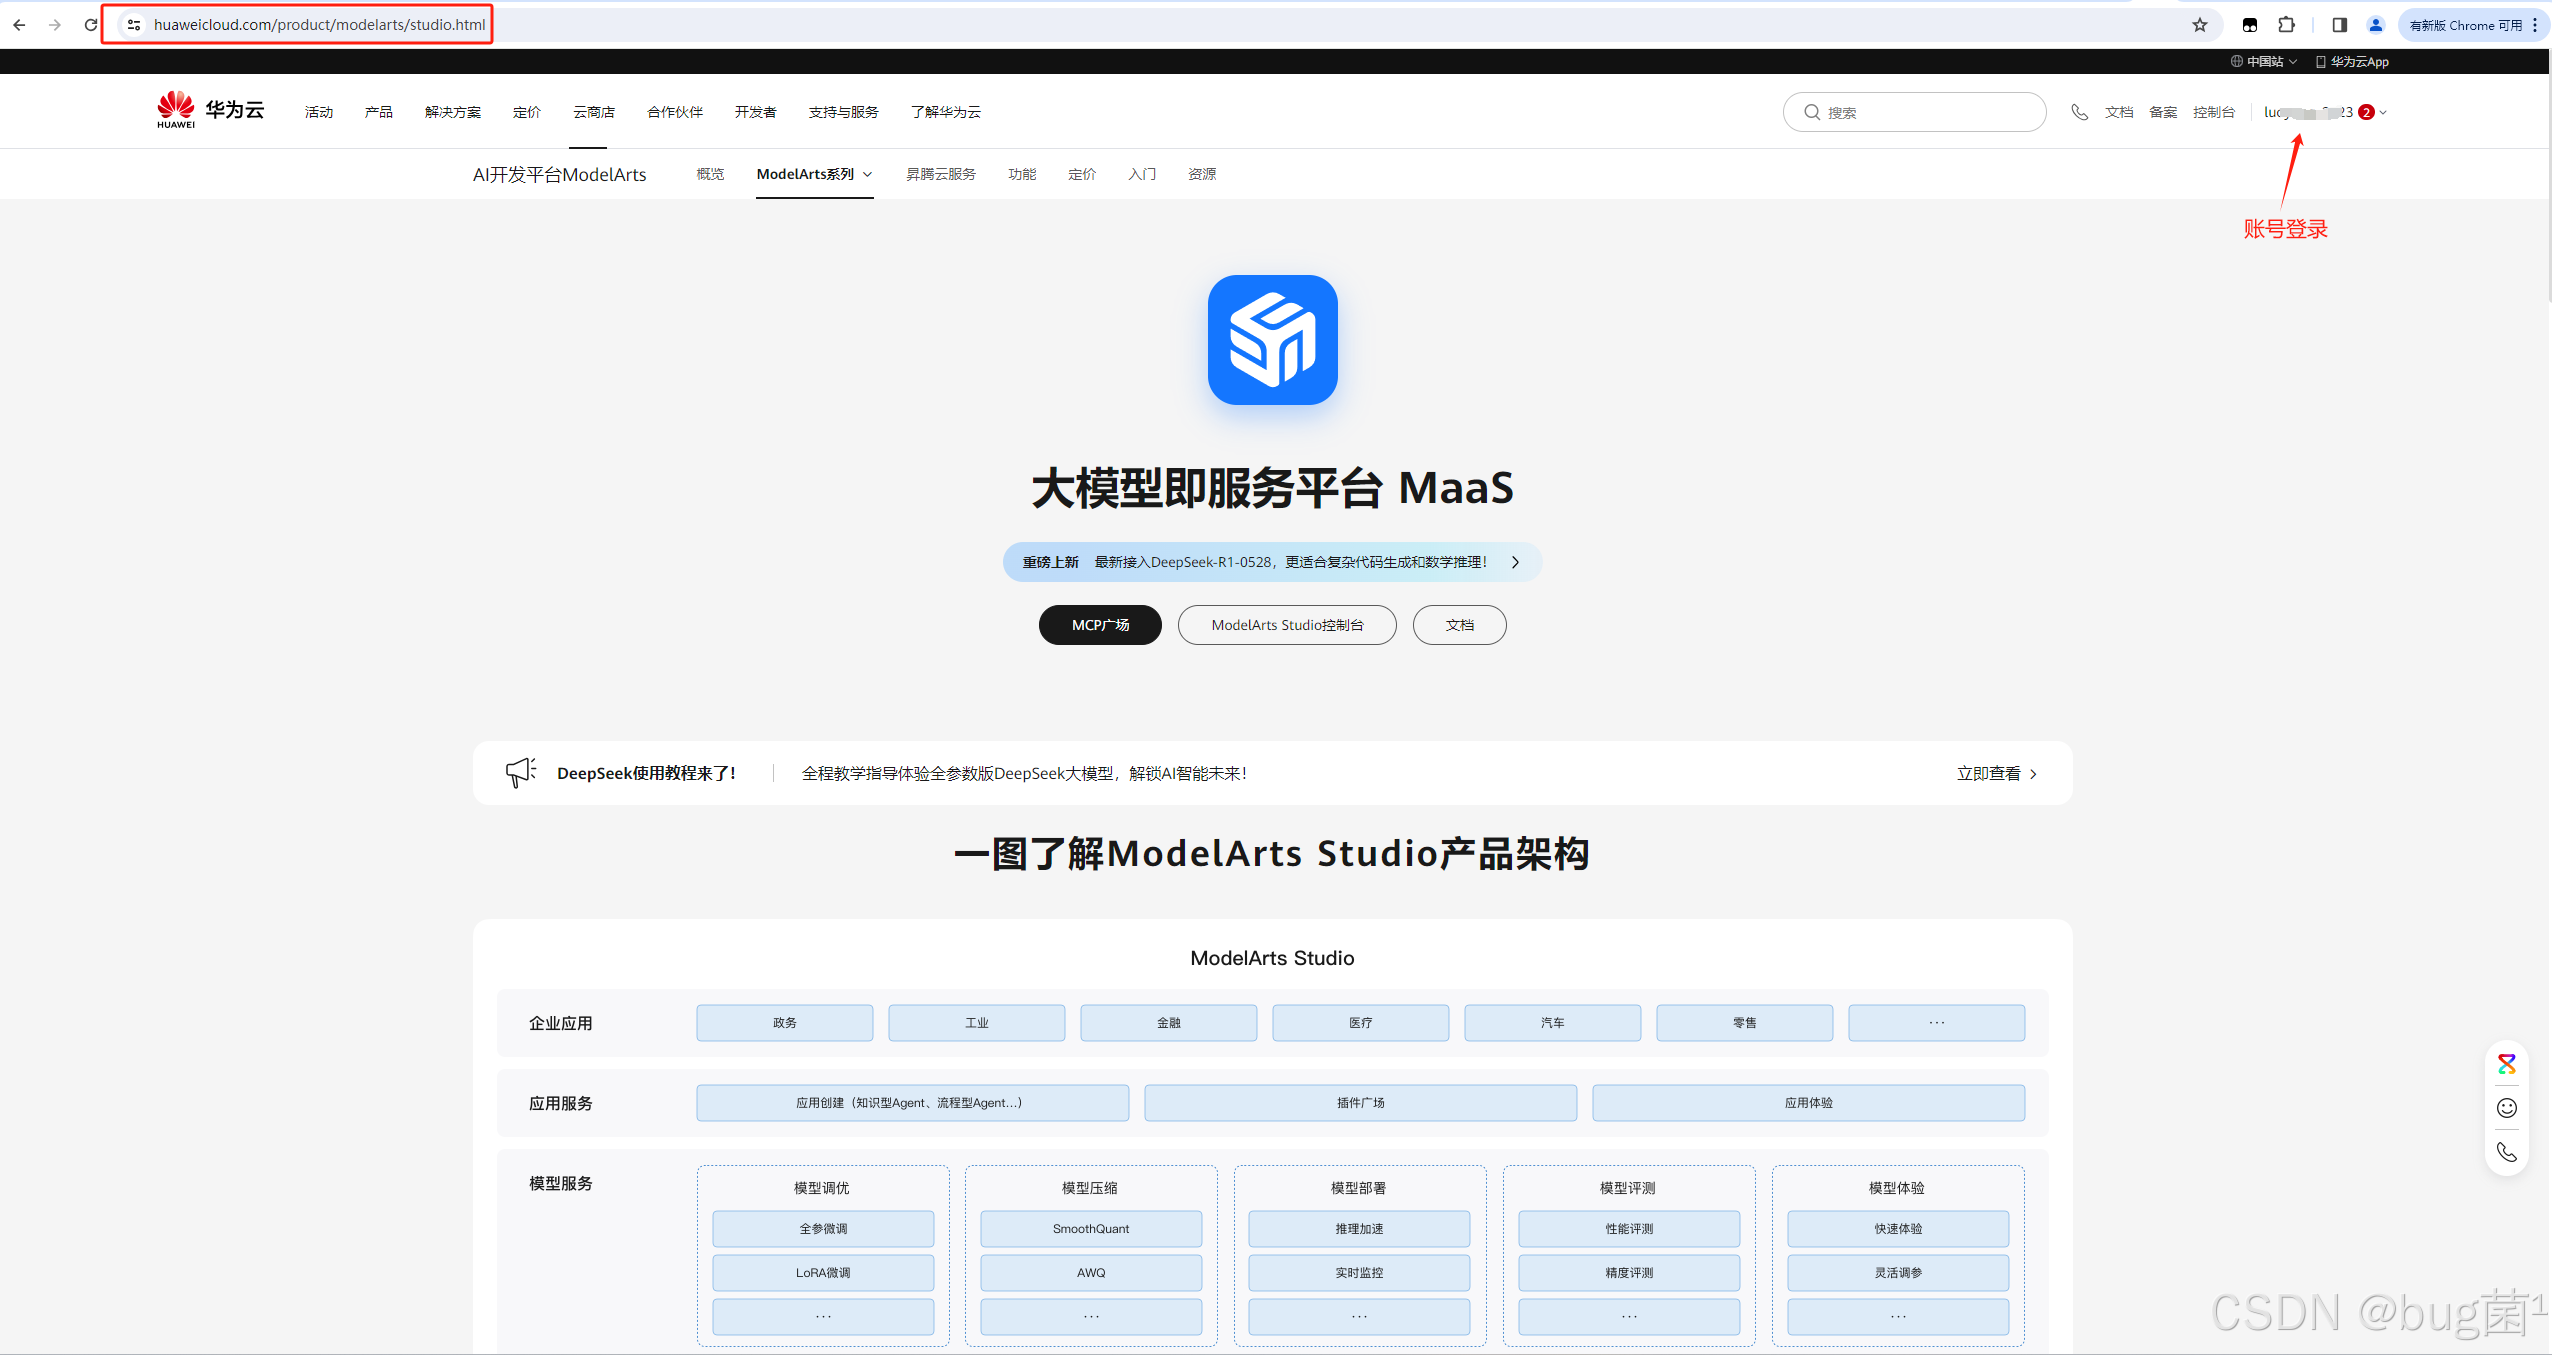
Task: Click the phone icon in header
Action: pyautogui.click(x=2080, y=112)
